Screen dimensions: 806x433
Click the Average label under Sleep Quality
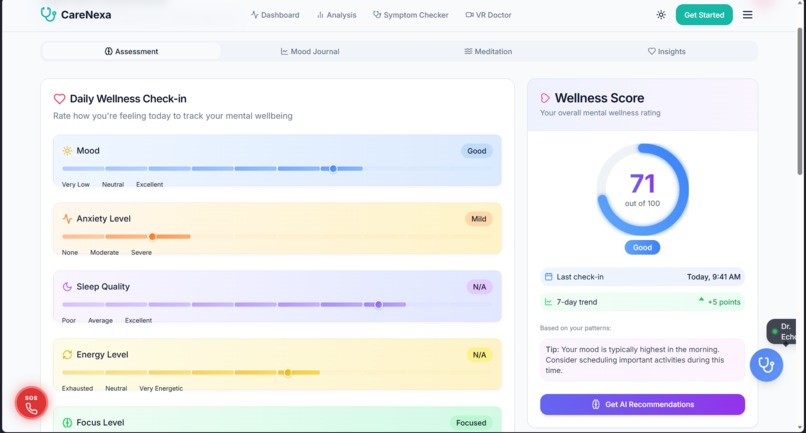click(x=100, y=320)
